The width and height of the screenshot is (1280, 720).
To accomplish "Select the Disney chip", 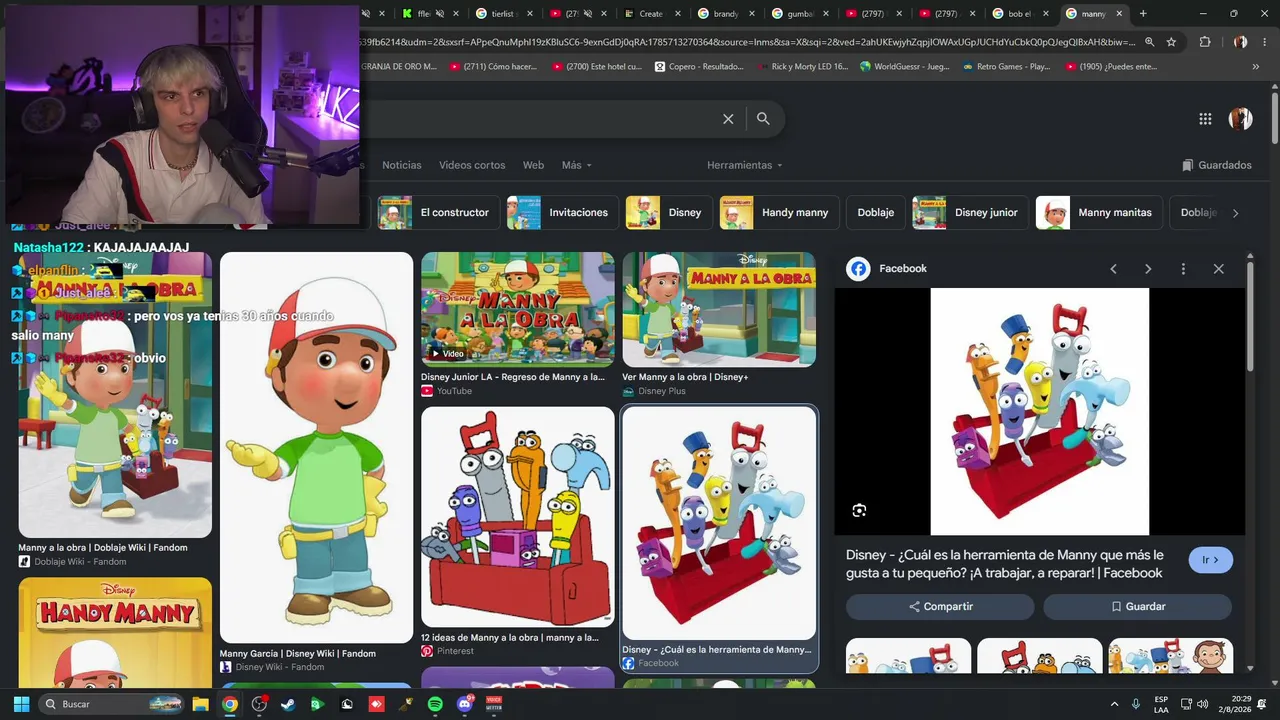I will coord(669,213).
